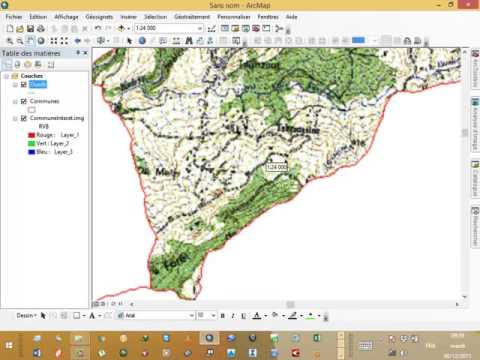This screenshot has height=360, width=480.
Task: Open the map scale dropdown
Action: pyautogui.click(x=200, y=28)
